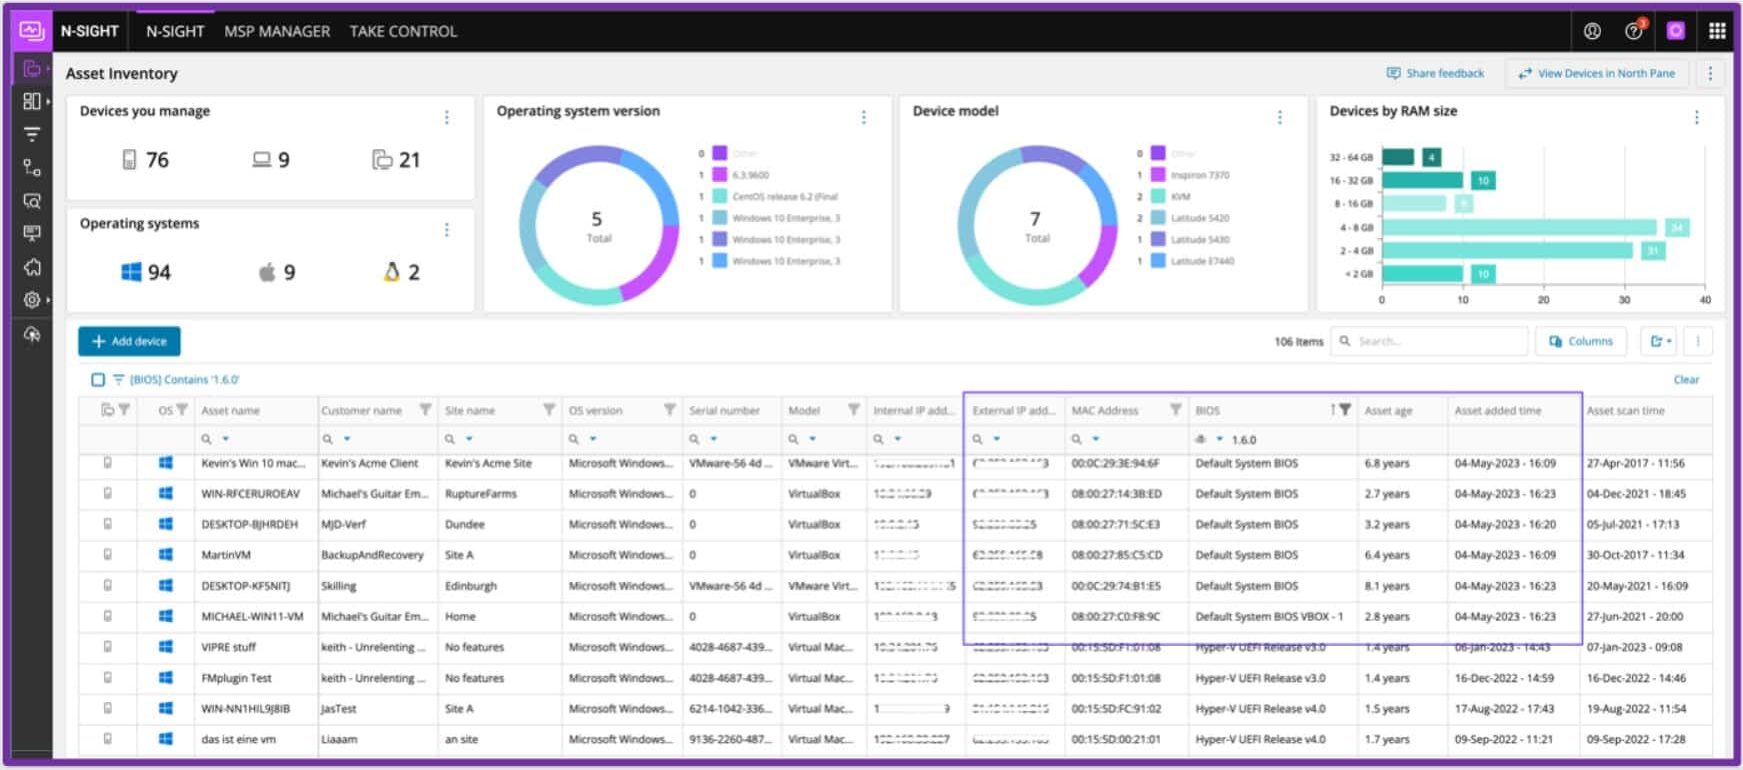Open the dashboard grid icon in sidebar

[32, 101]
